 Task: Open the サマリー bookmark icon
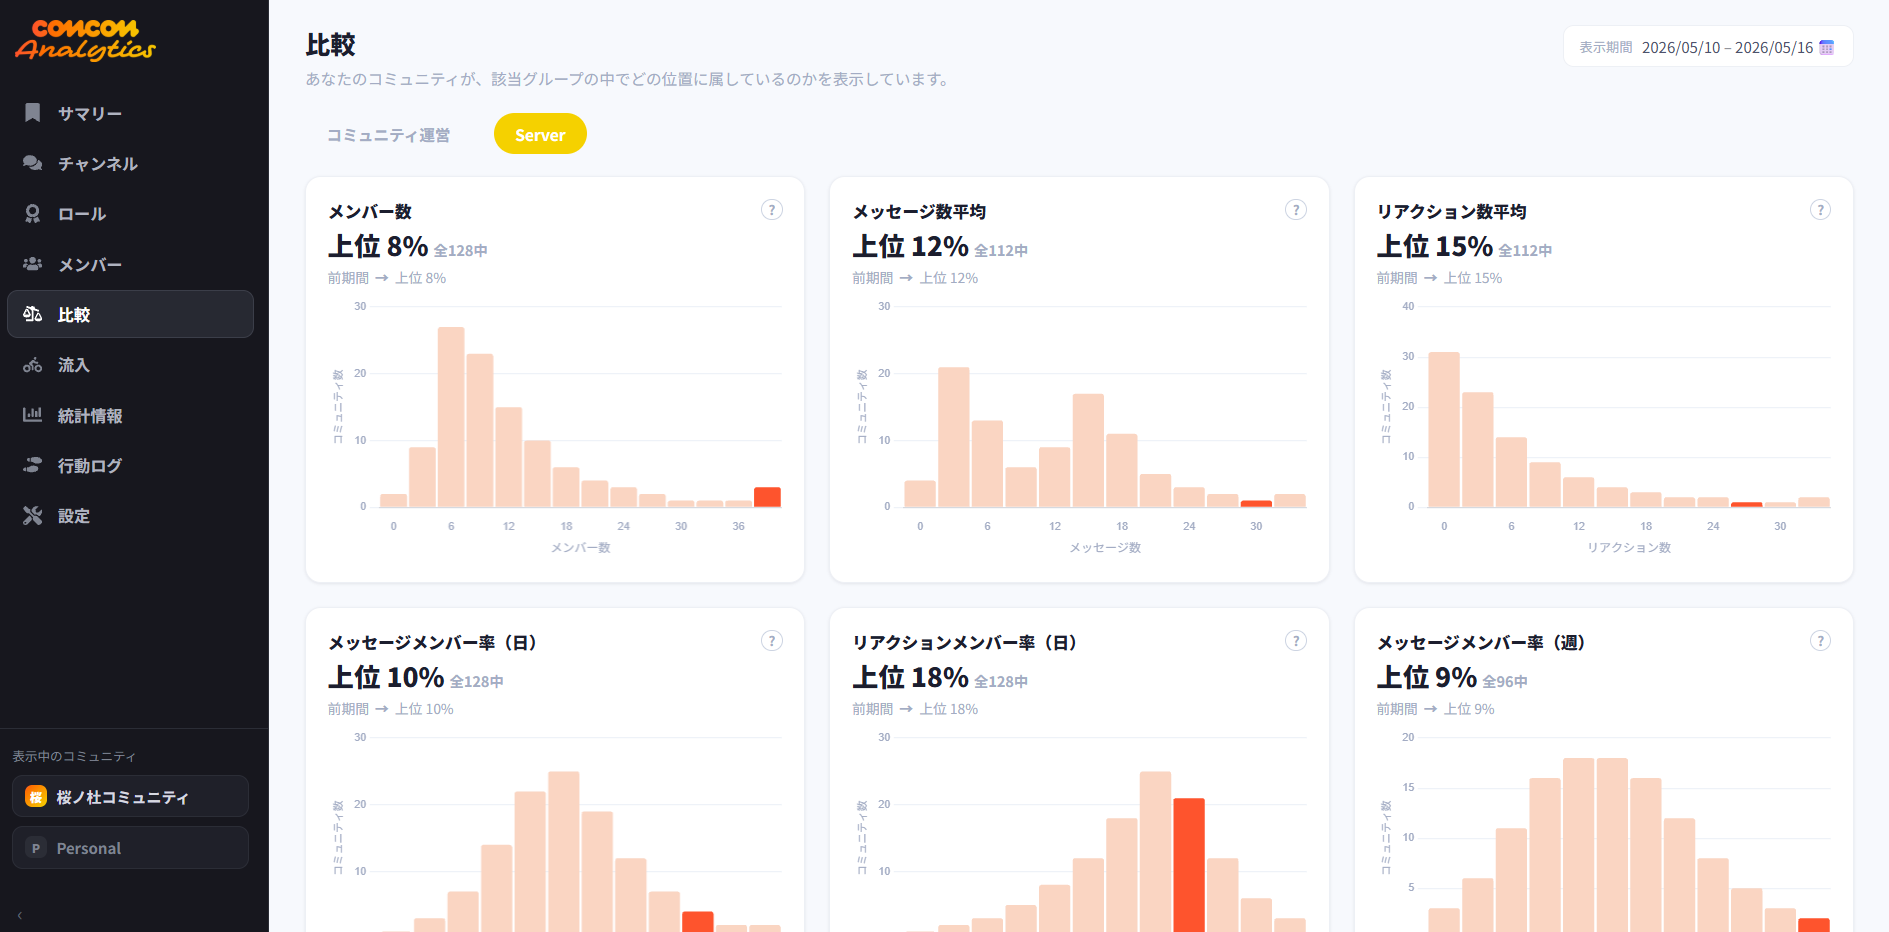click(x=32, y=113)
